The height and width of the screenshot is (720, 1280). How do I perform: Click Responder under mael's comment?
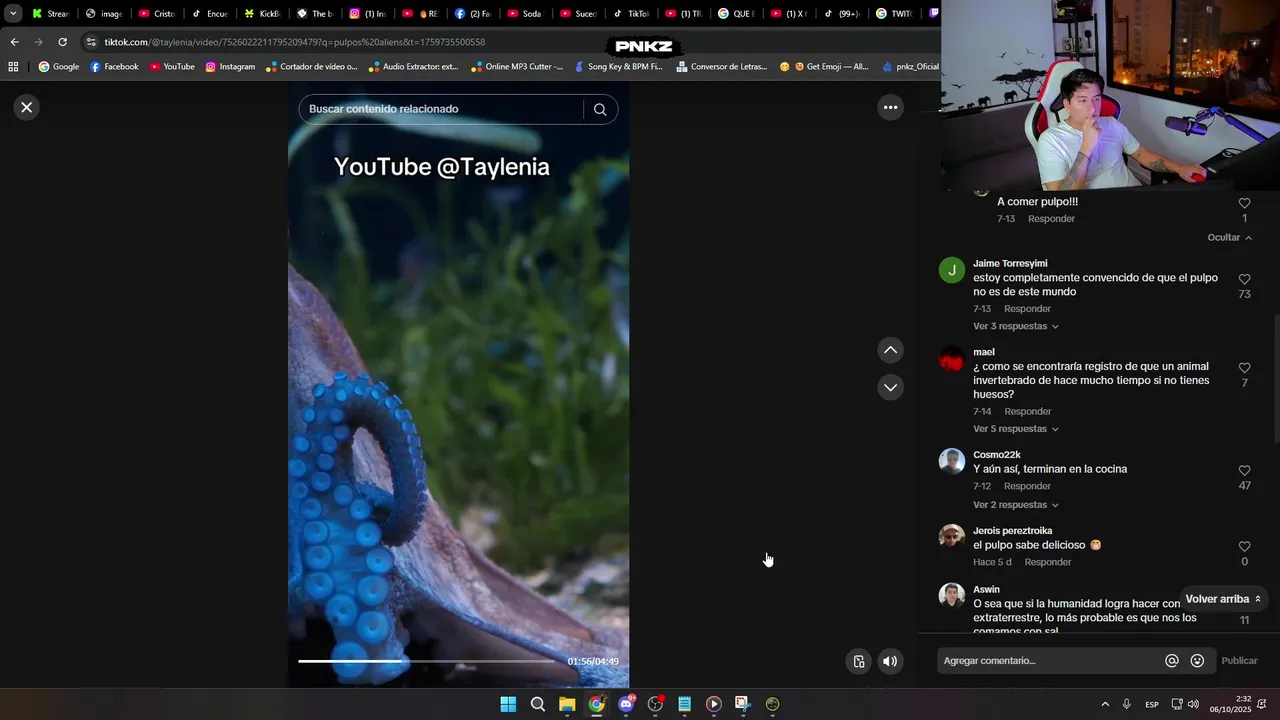point(1027,412)
